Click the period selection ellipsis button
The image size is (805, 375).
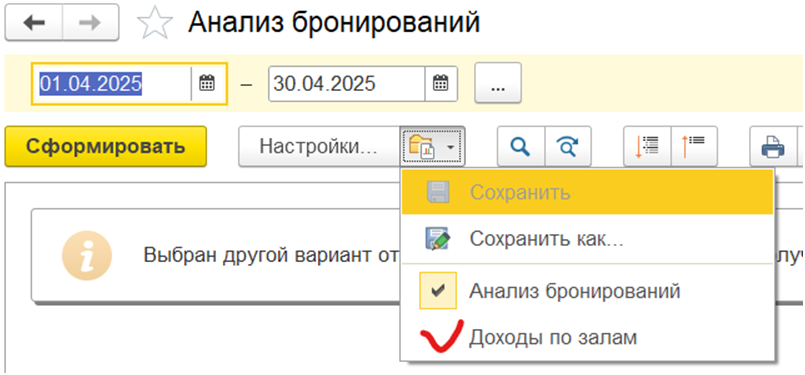(x=497, y=83)
